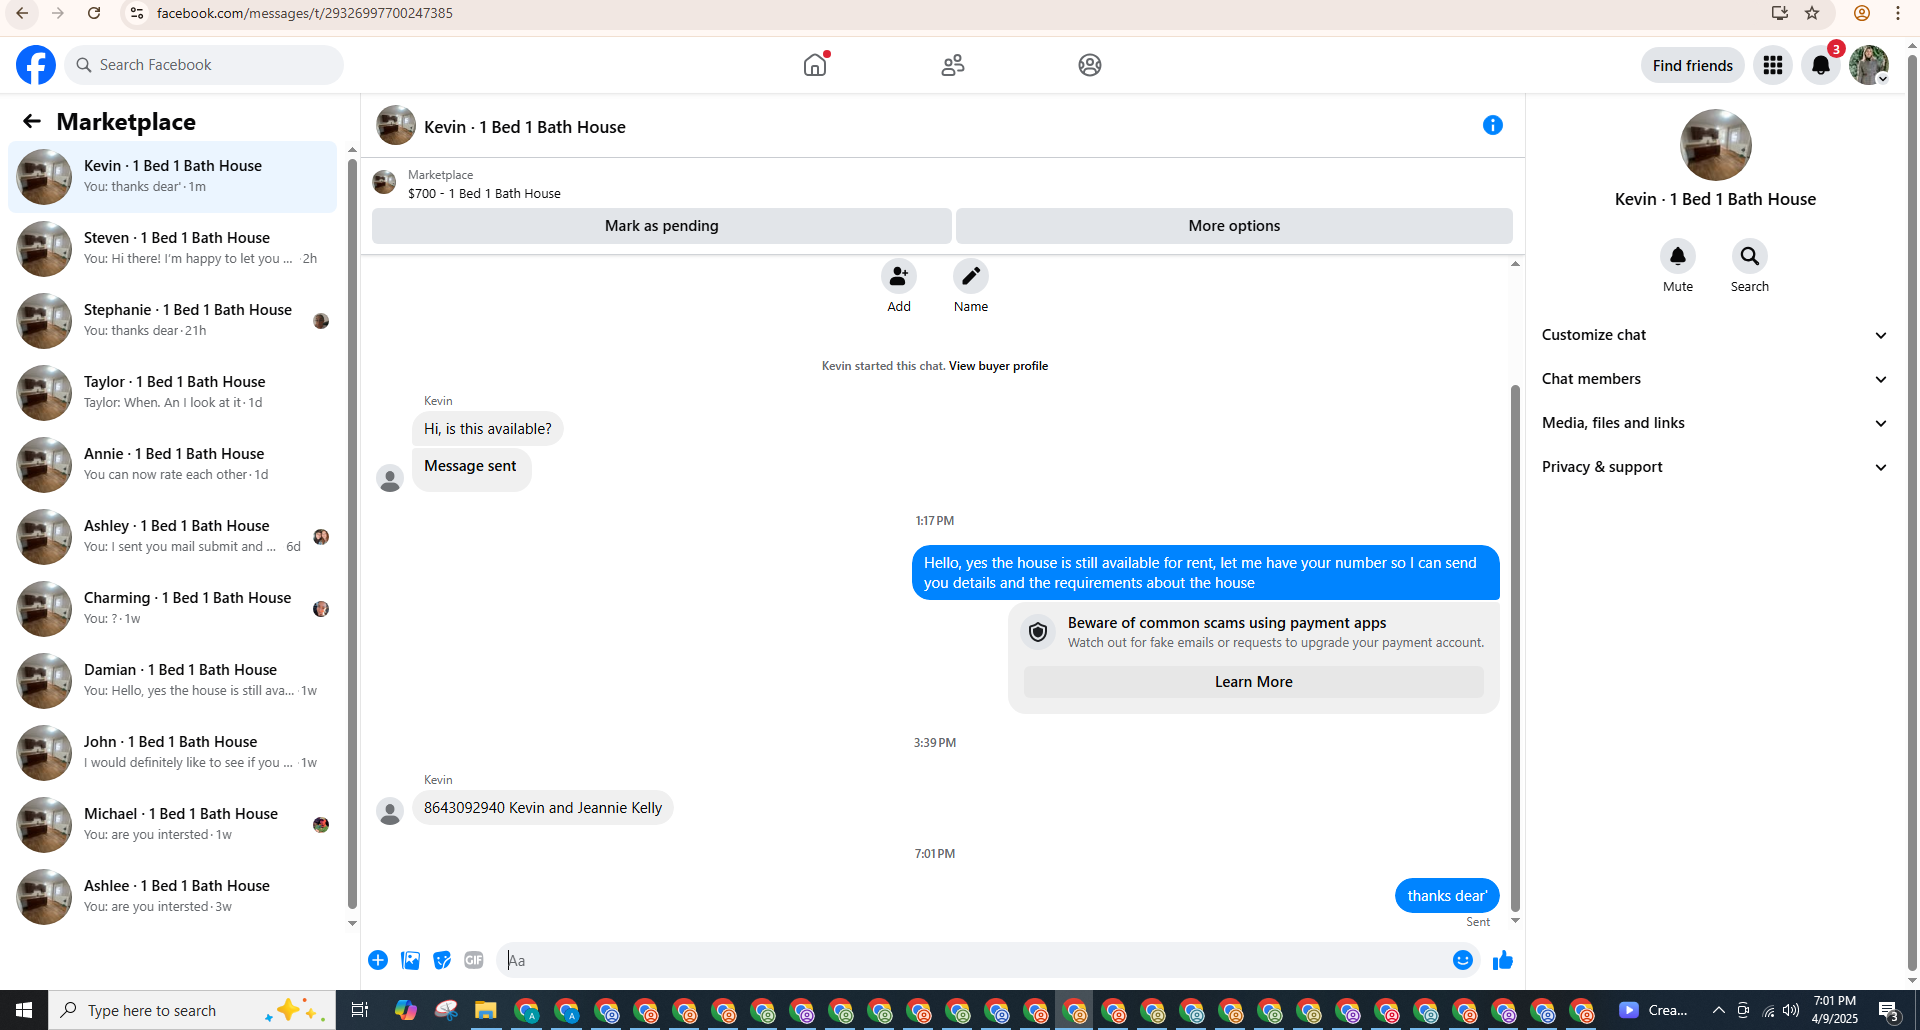This screenshot has height=1030, width=1920.
Task: Open File Explorer from taskbar
Action: coord(486,1010)
